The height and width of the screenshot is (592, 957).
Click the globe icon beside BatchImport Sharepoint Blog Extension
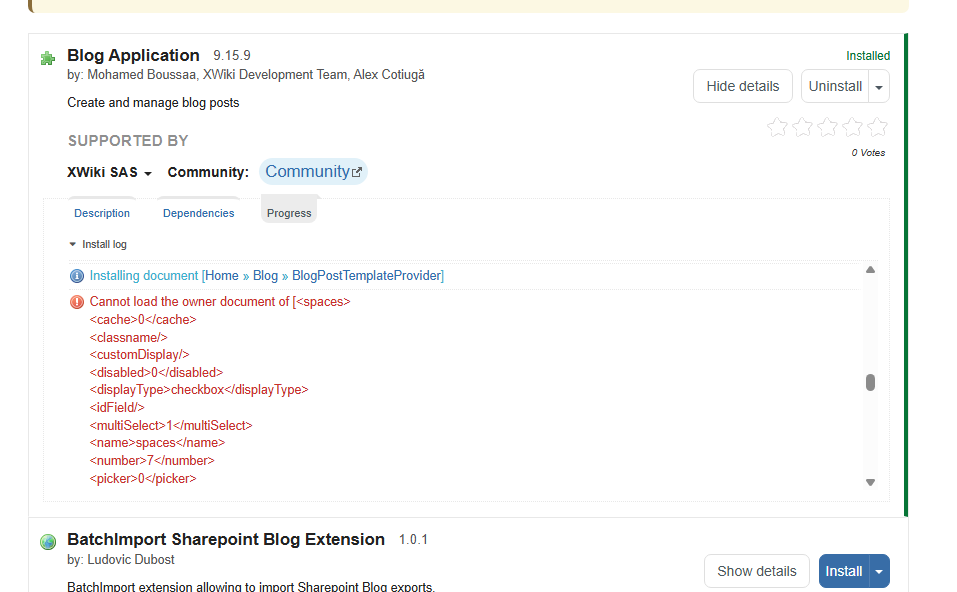tap(47, 542)
